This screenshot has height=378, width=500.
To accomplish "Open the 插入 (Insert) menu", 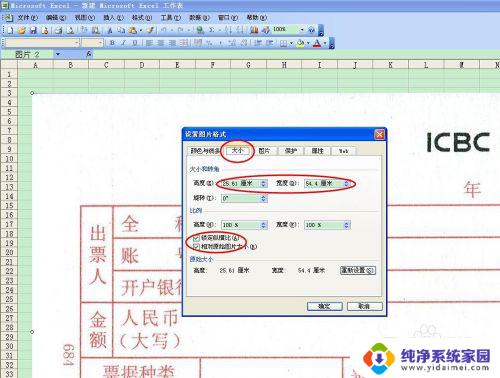I will click(x=113, y=18).
